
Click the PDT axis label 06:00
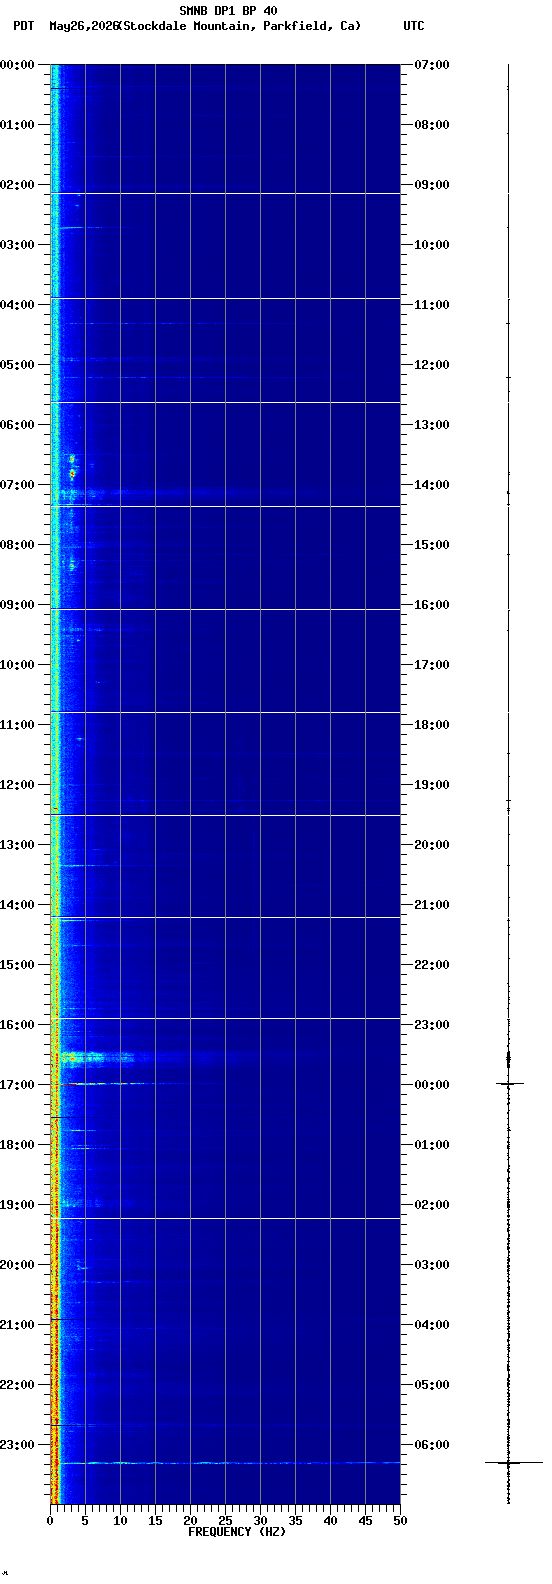coord(17,425)
